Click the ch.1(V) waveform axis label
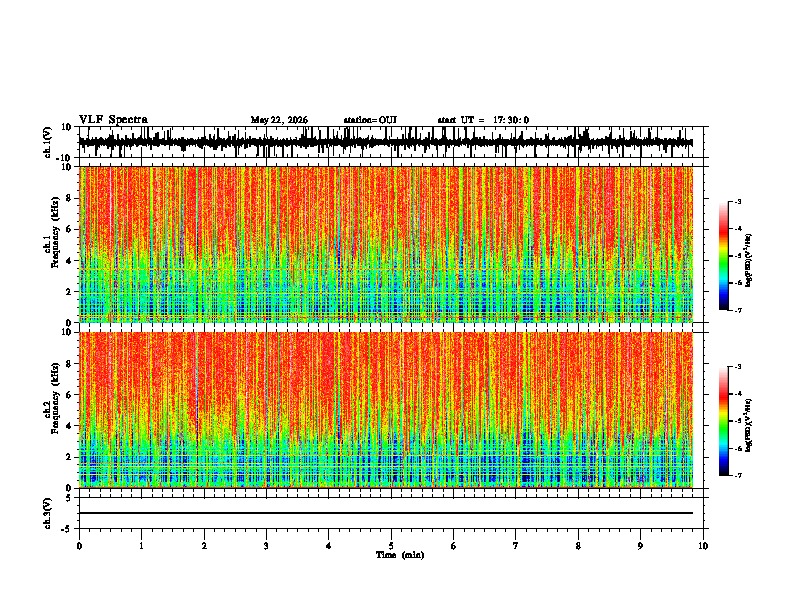Image resolution: width=792 pixels, height=612 pixels. (x=48, y=142)
